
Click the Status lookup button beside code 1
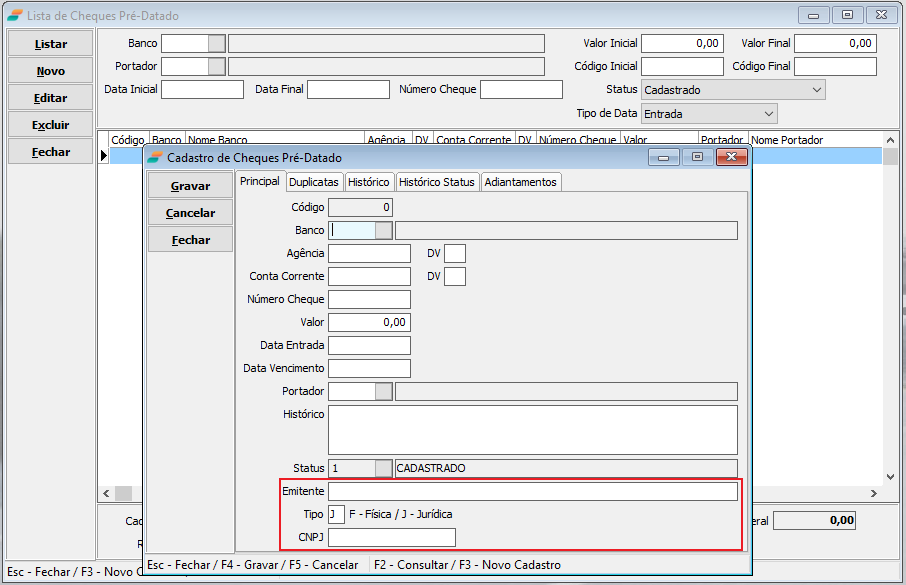point(383,468)
